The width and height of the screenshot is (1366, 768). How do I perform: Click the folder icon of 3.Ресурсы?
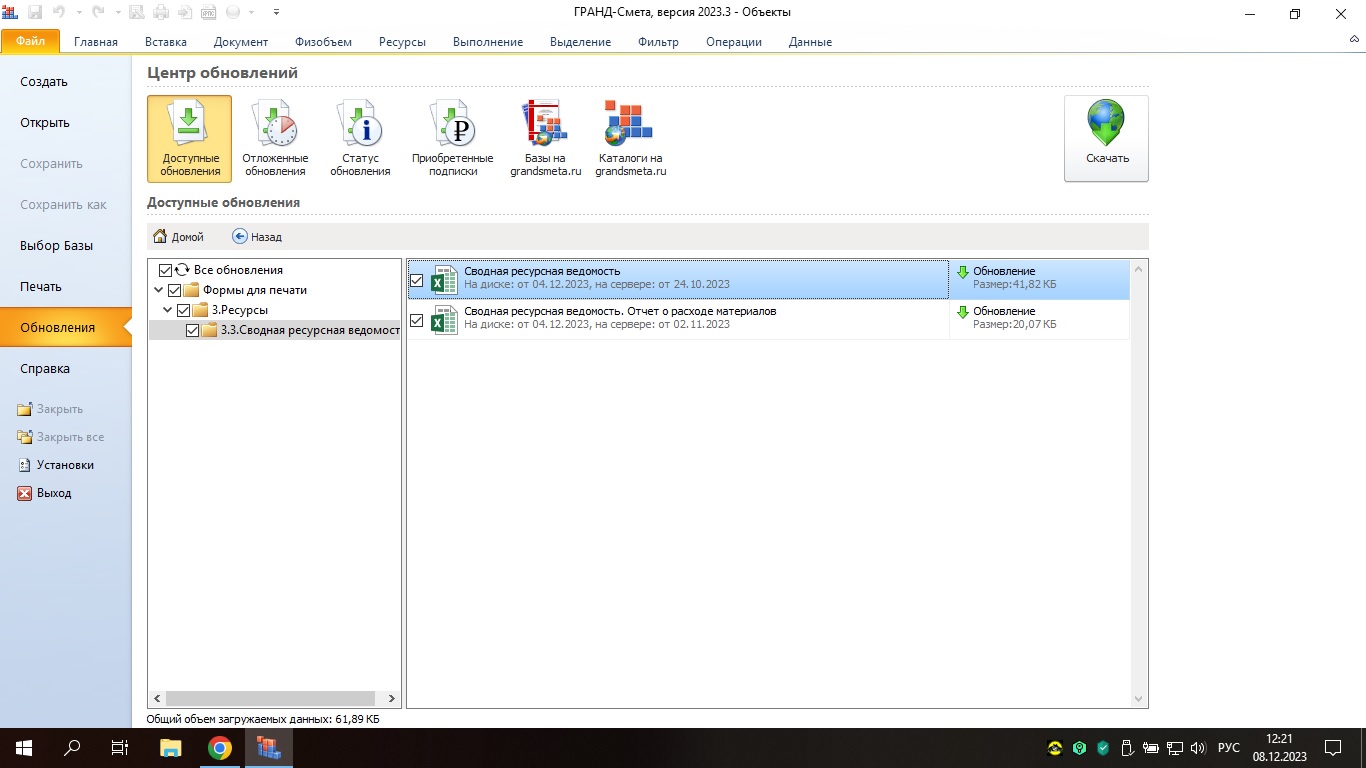click(x=200, y=310)
